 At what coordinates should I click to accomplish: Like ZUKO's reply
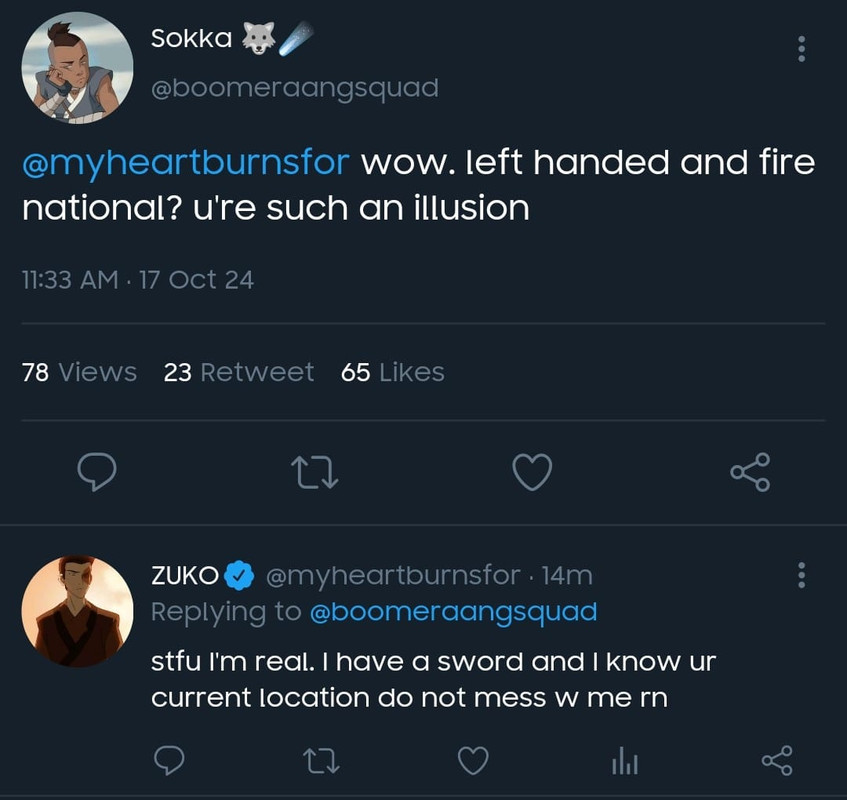click(x=472, y=761)
